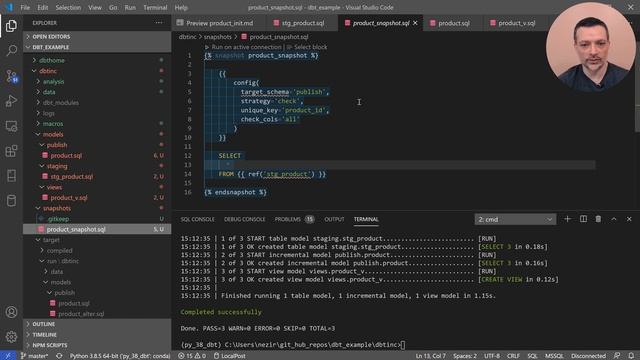Image resolution: width=640 pixels, height=360 pixels.
Task: Click editor line 13 in code
Action: (400, 165)
